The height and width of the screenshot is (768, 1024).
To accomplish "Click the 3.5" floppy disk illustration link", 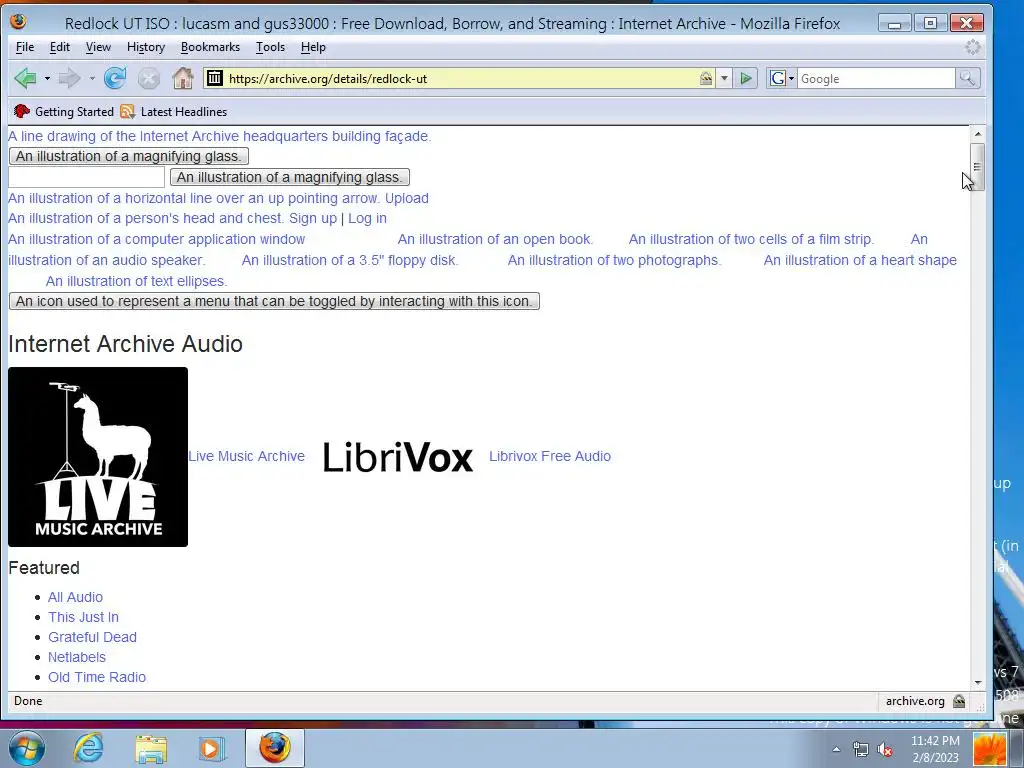I will (x=350, y=260).
